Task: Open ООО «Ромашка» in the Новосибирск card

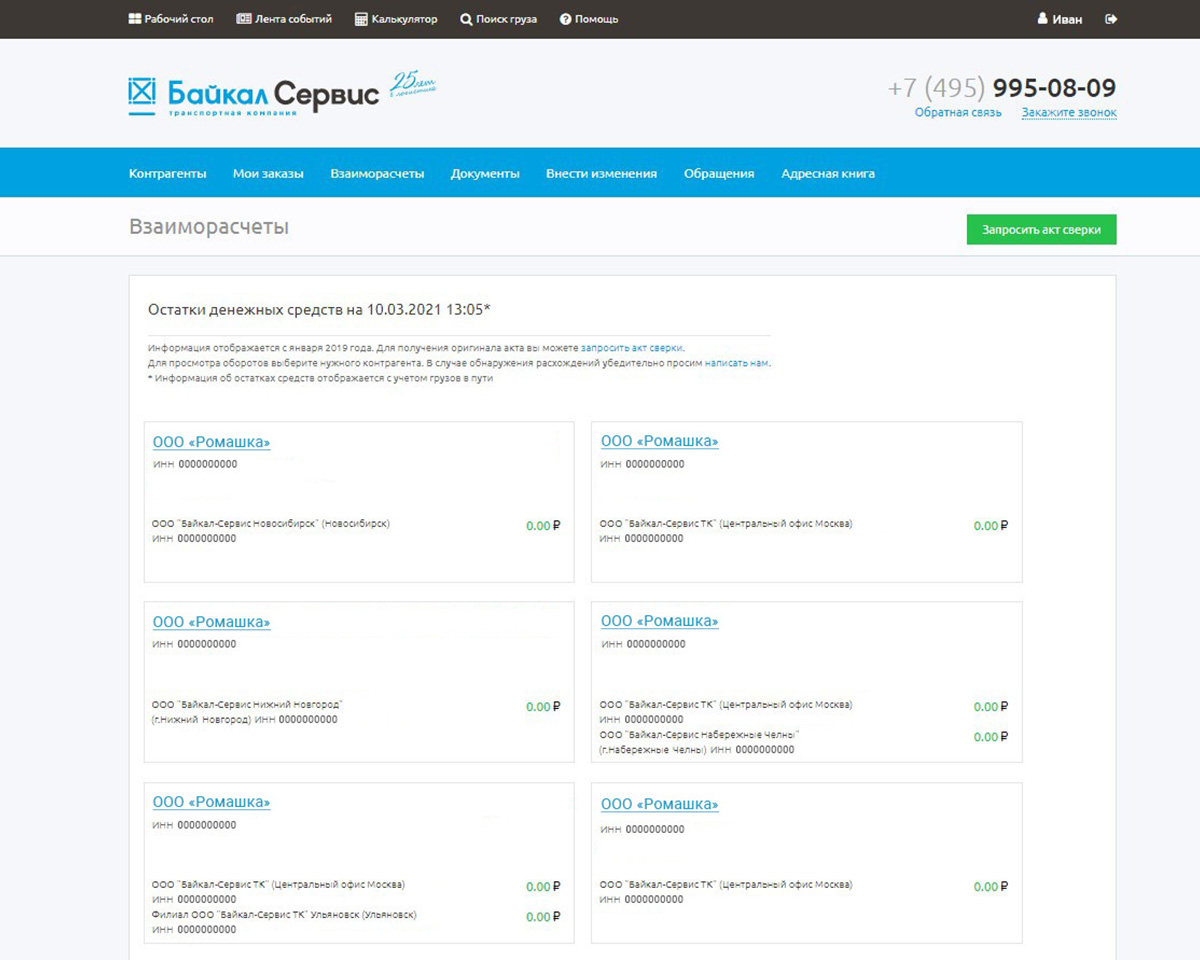Action: point(211,442)
